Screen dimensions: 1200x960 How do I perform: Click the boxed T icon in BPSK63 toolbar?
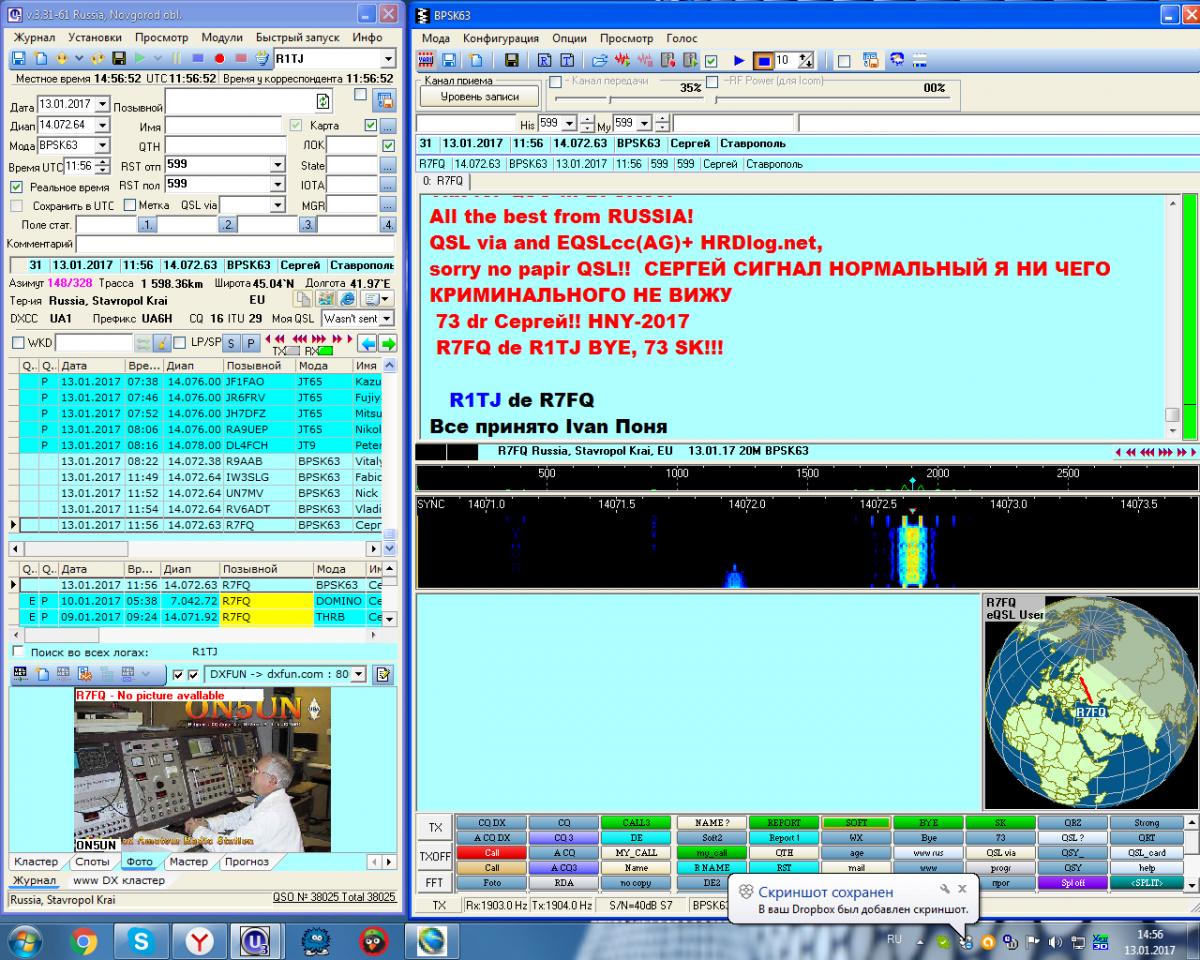pos(567,61)
